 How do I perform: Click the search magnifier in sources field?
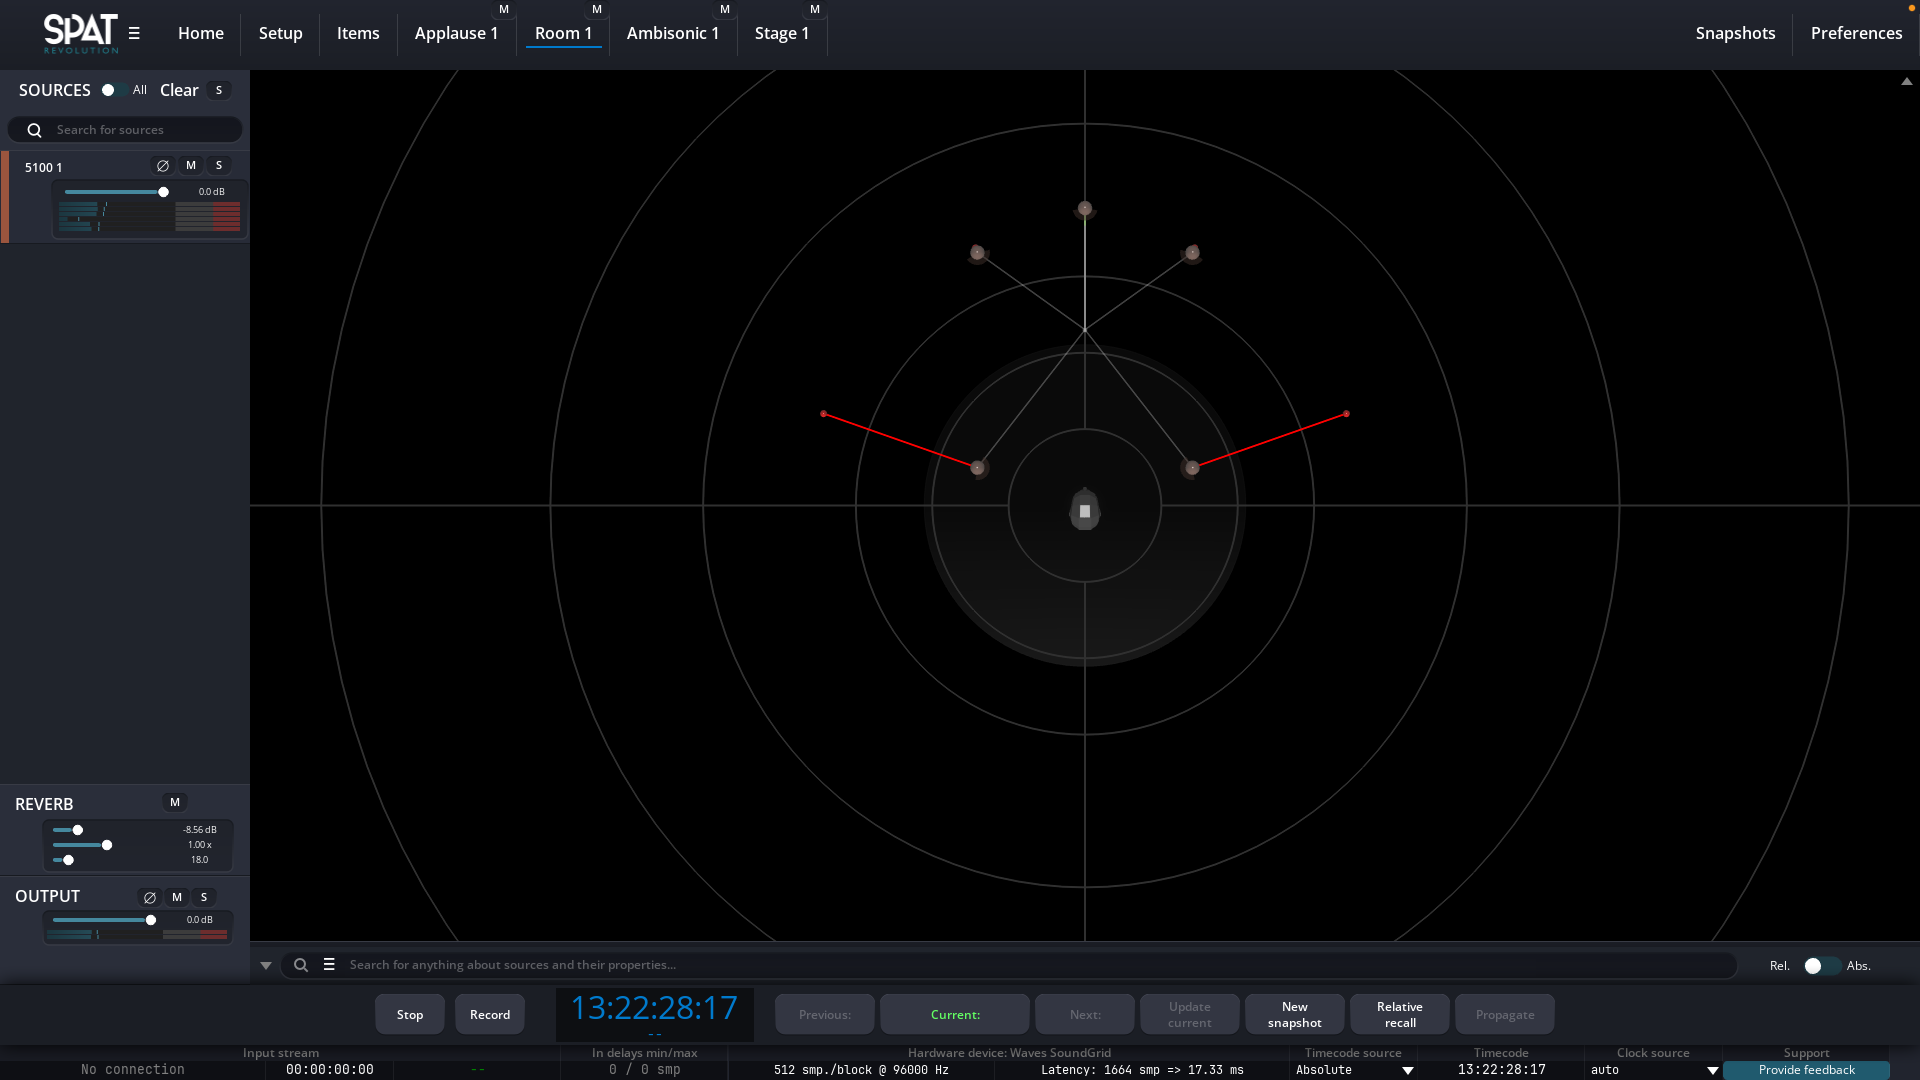pos(34,130)
